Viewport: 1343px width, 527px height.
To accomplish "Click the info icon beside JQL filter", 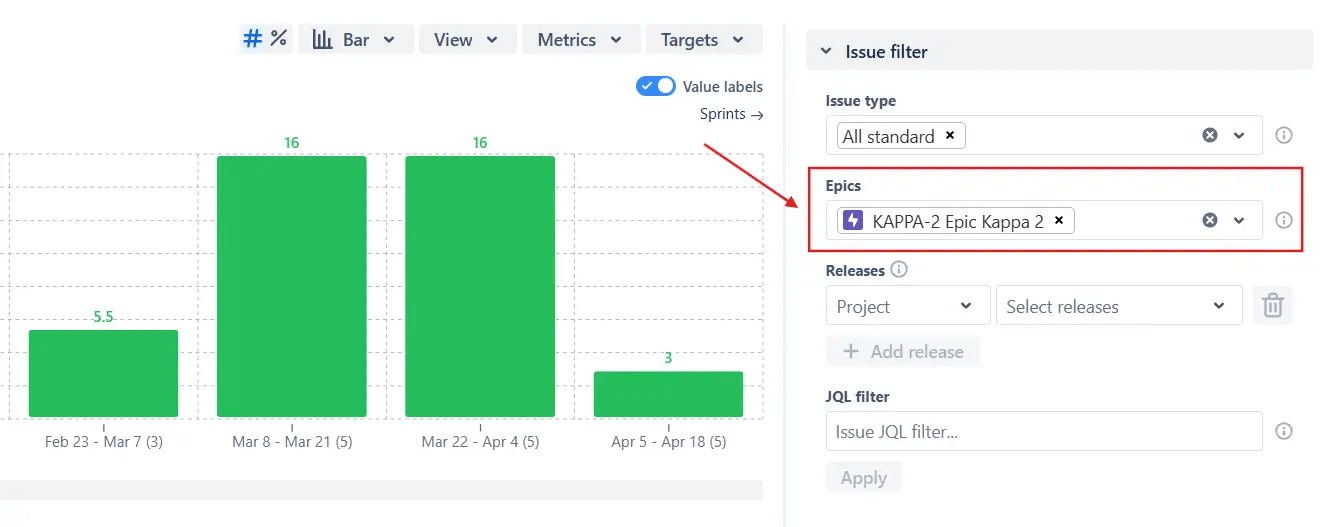I will click(1284, 431).
